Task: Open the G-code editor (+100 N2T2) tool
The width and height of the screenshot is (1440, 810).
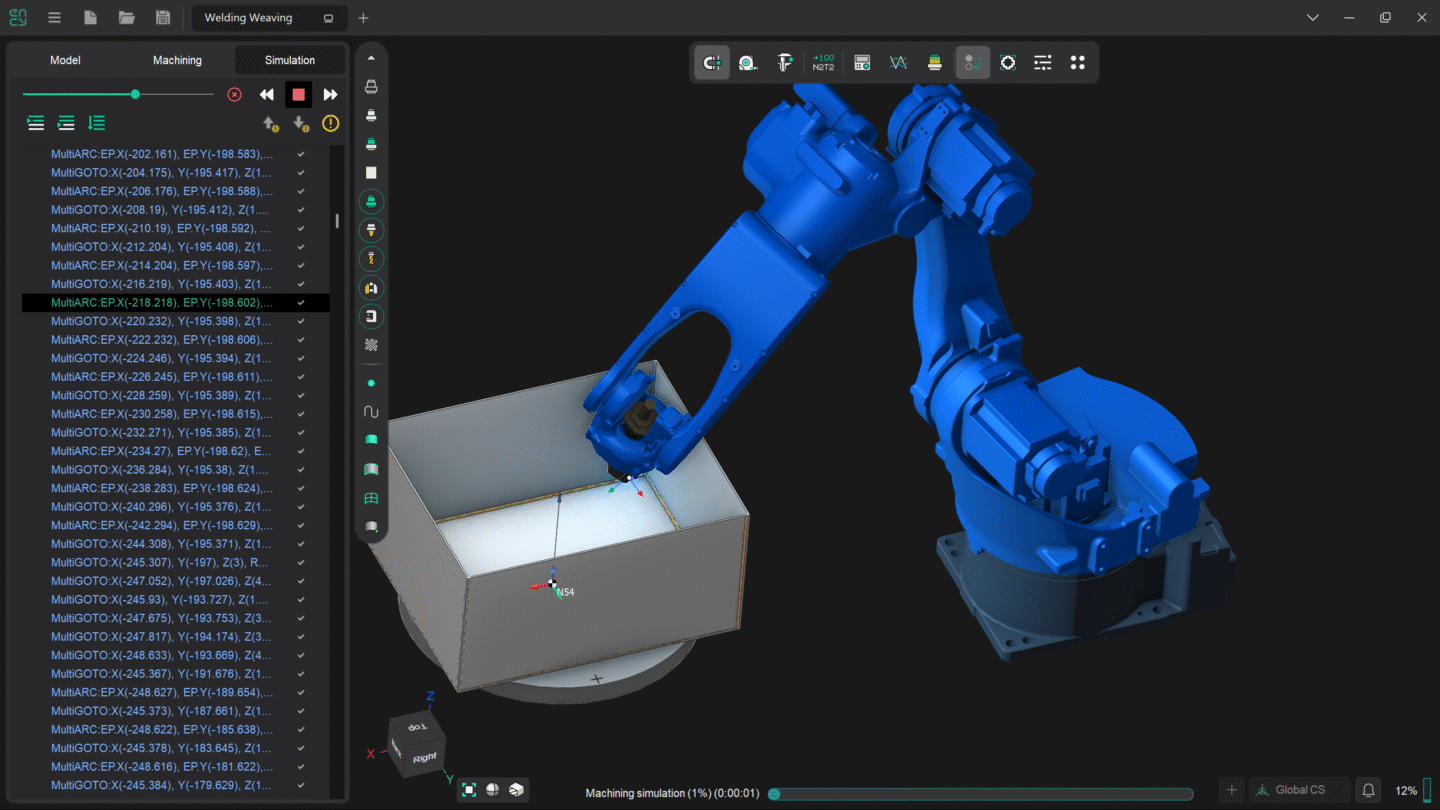Action: pyautogui.click(x=823, y=62)
